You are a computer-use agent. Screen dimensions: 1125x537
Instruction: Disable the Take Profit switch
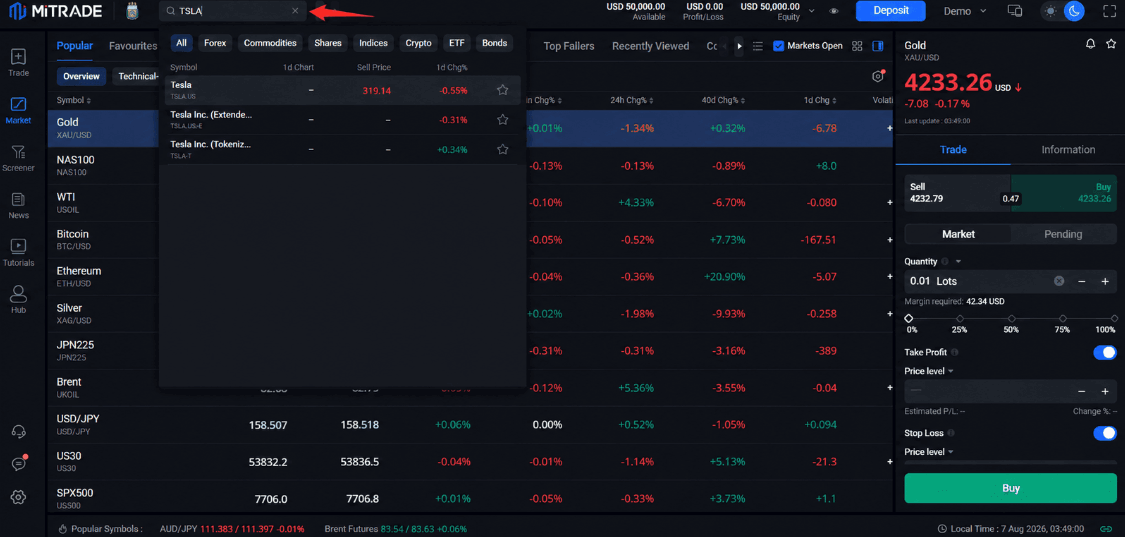[x=1105, y=352]
